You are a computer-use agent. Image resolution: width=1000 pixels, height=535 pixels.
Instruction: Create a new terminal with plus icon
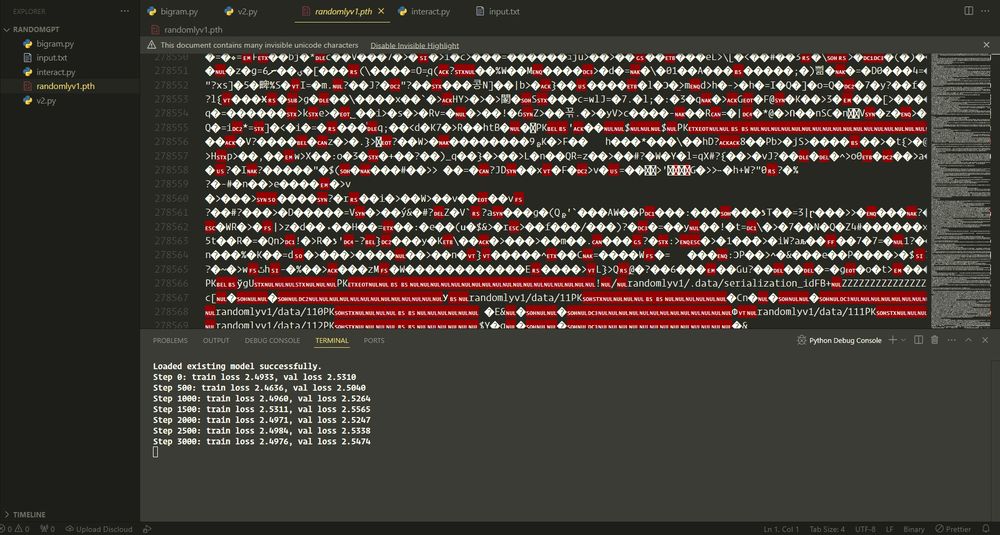tap(893, 341)
